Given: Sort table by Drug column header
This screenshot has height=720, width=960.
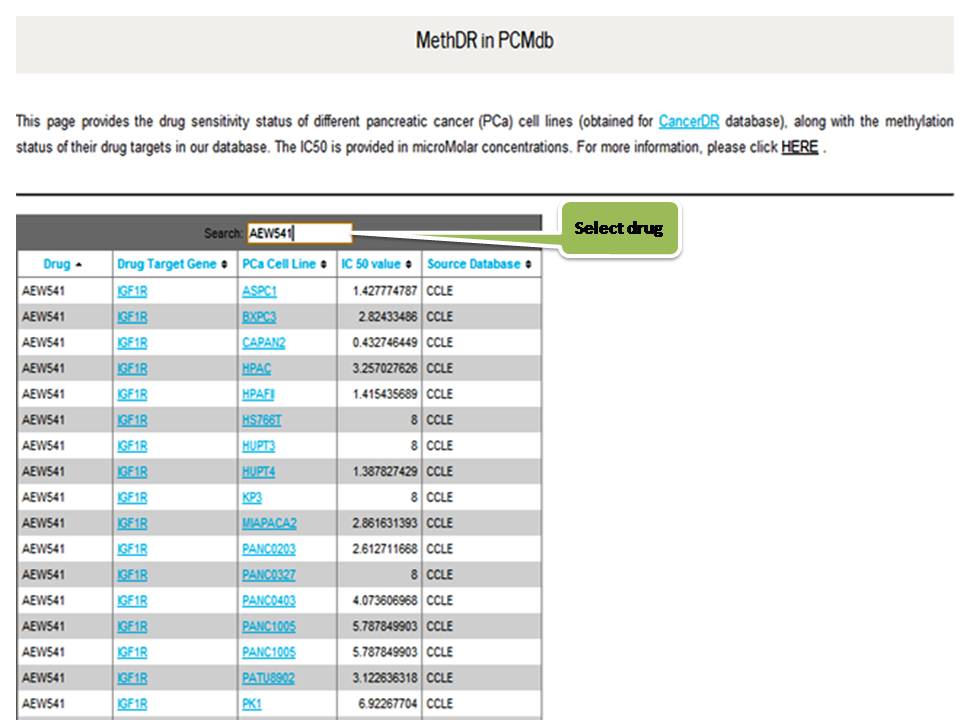Looking at the screenshot, I should 63,264.
